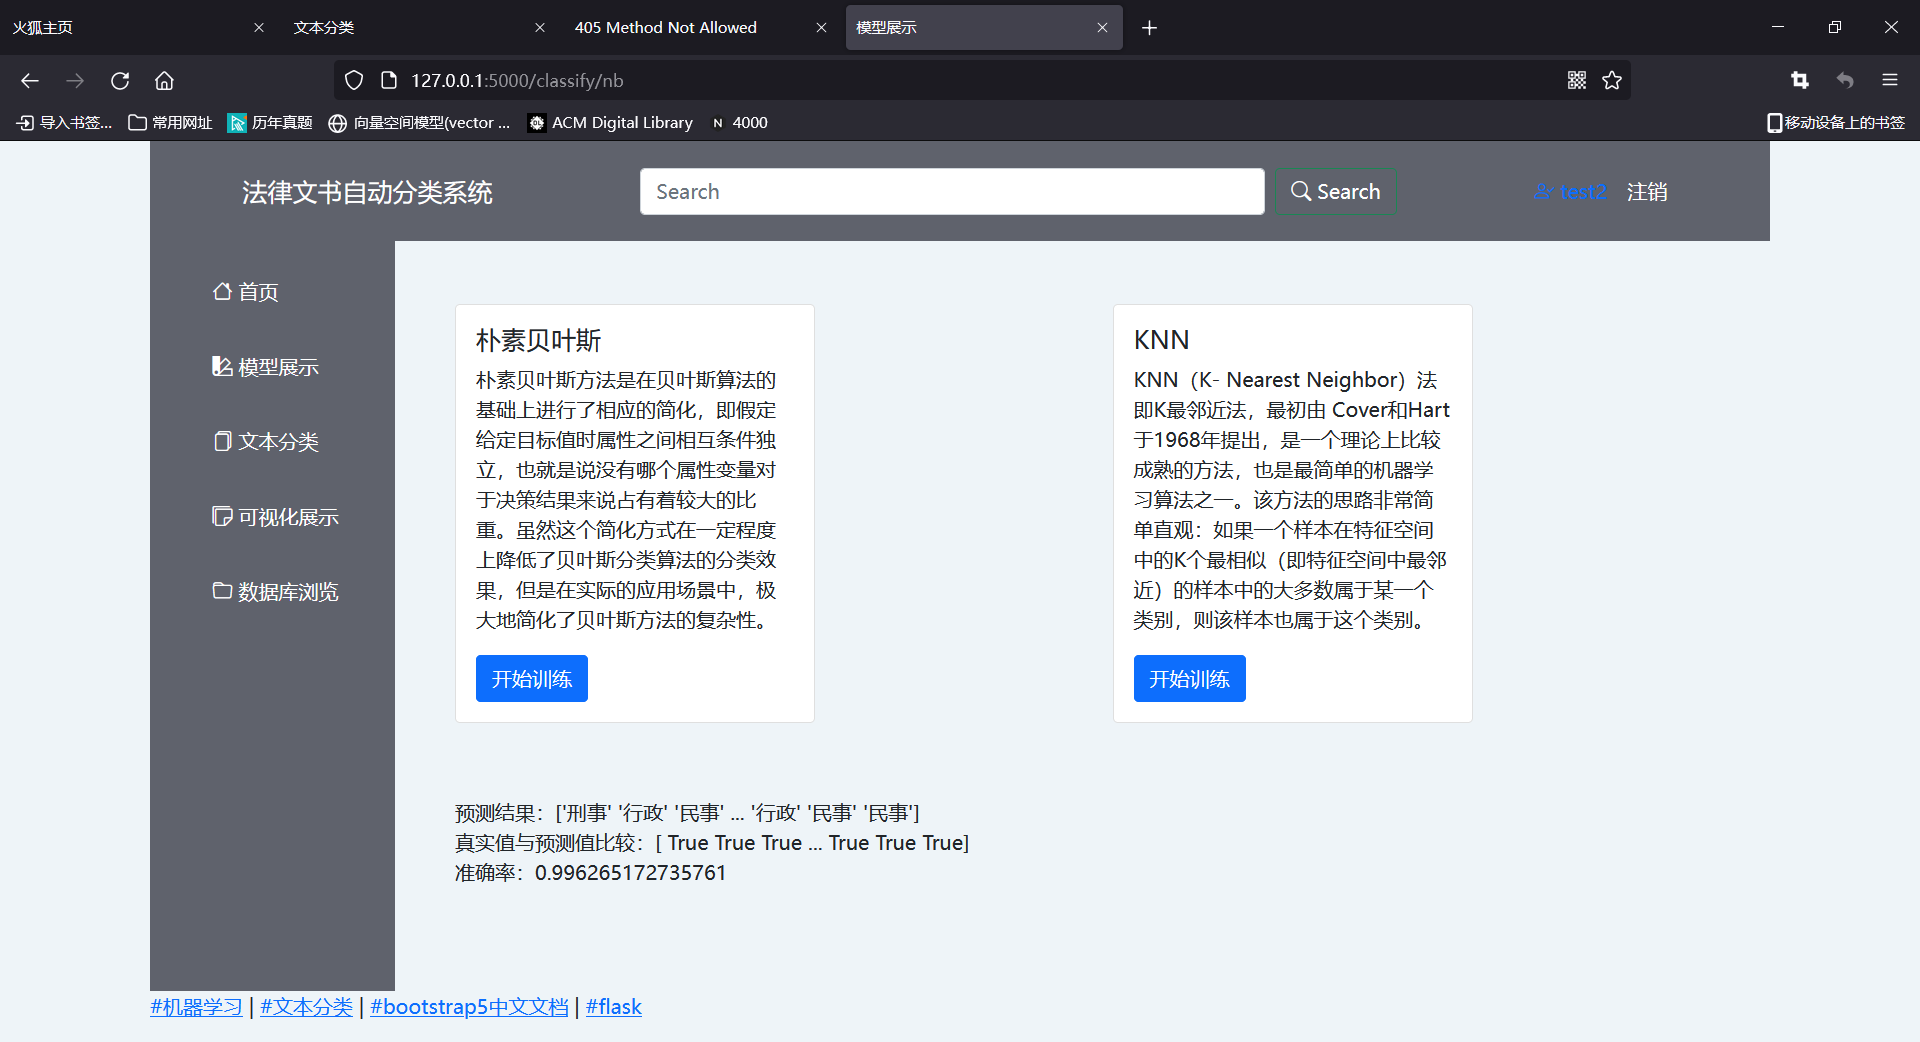Open the #bootstrap5中文文档 footer link
Viewport: 1920px width, 1042px height.
click(x=469, y=1007)
